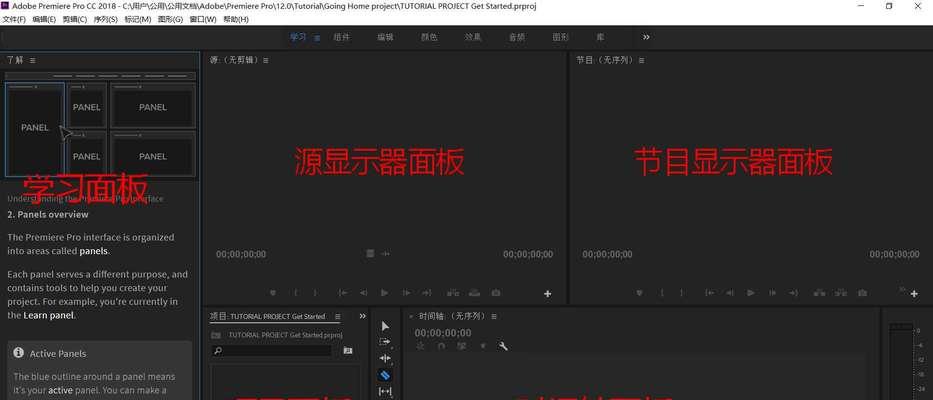The image size is (933, 400).
Task: Export frame from Program monitor
Action: pos(862,293)
